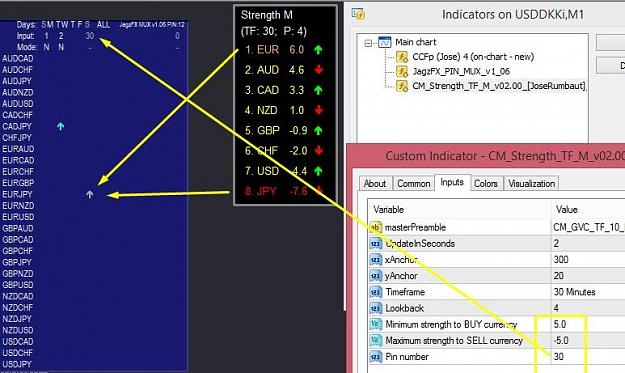The height and width of the screenshot is (373, 625).
Task: Click the NZD down arrow in Strength panel
Action: coord(318,110)
